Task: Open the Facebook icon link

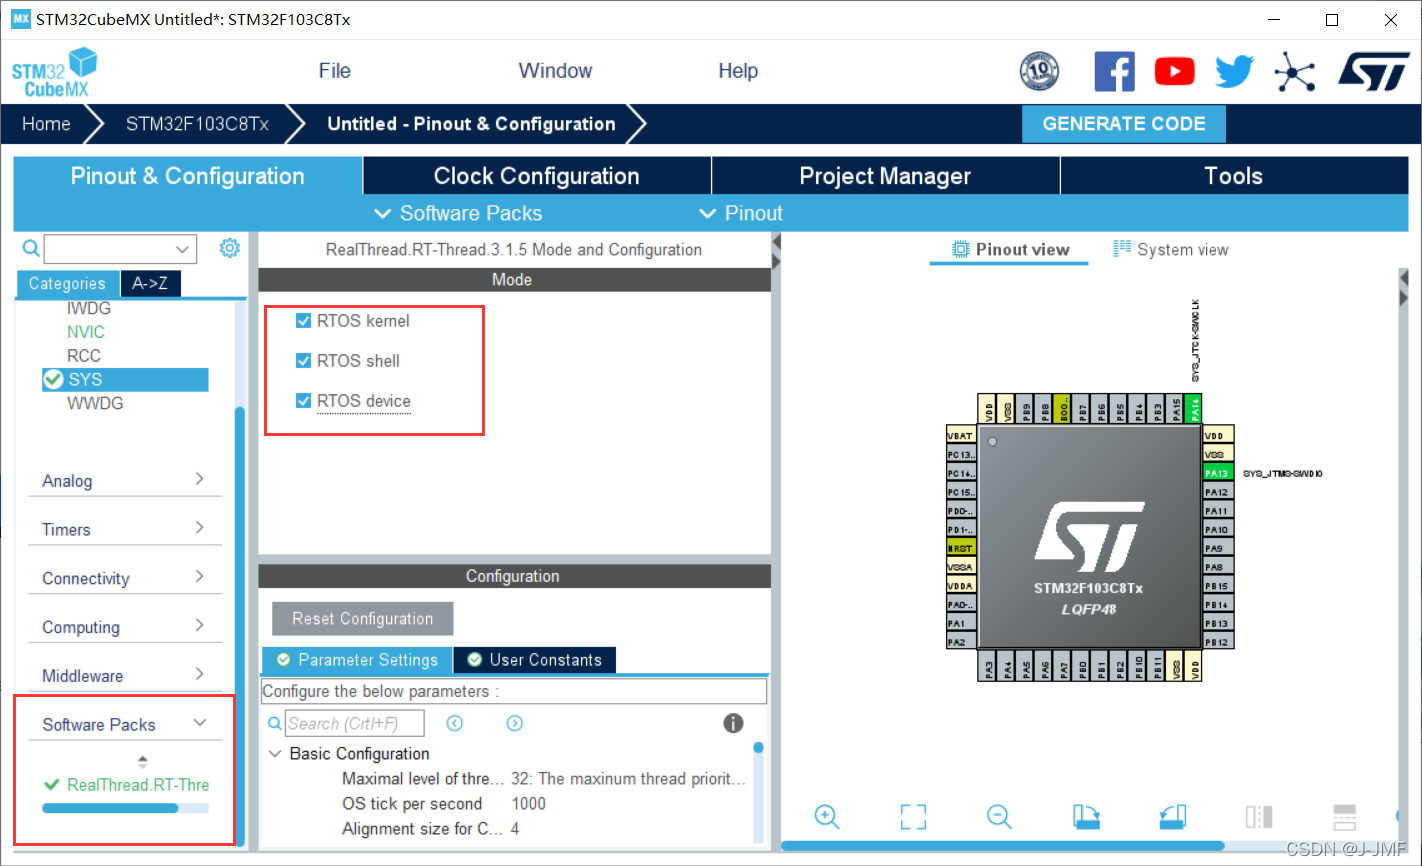Action: click(x=1114, y=71)
